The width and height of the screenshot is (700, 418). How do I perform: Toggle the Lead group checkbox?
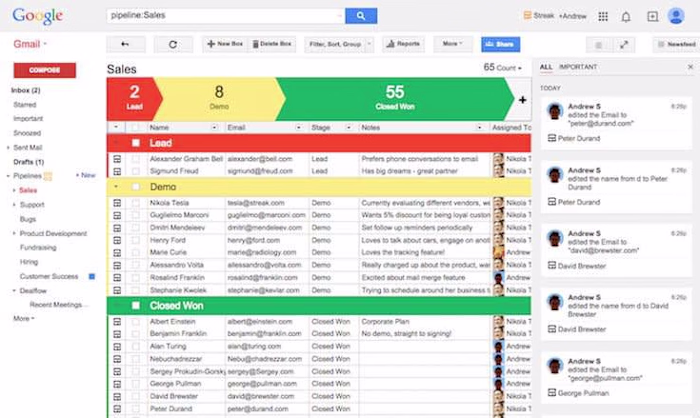pyautogui.click(x=136, y=143)
